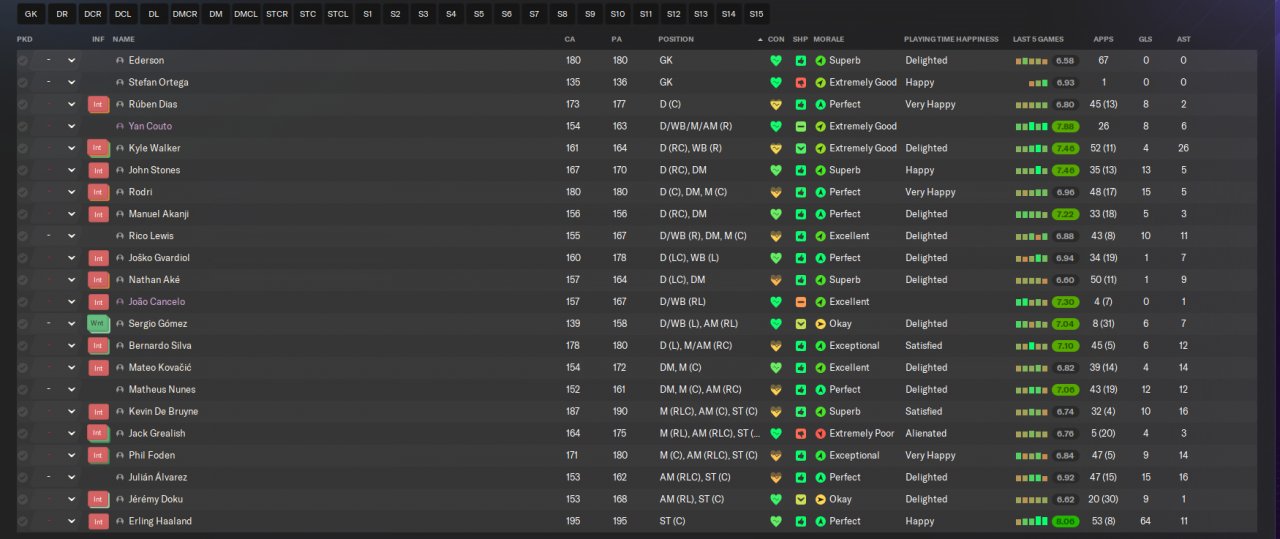Toggle the pick circle for Jack Grealish
The image size is (1280, 539).
[23, 433]
